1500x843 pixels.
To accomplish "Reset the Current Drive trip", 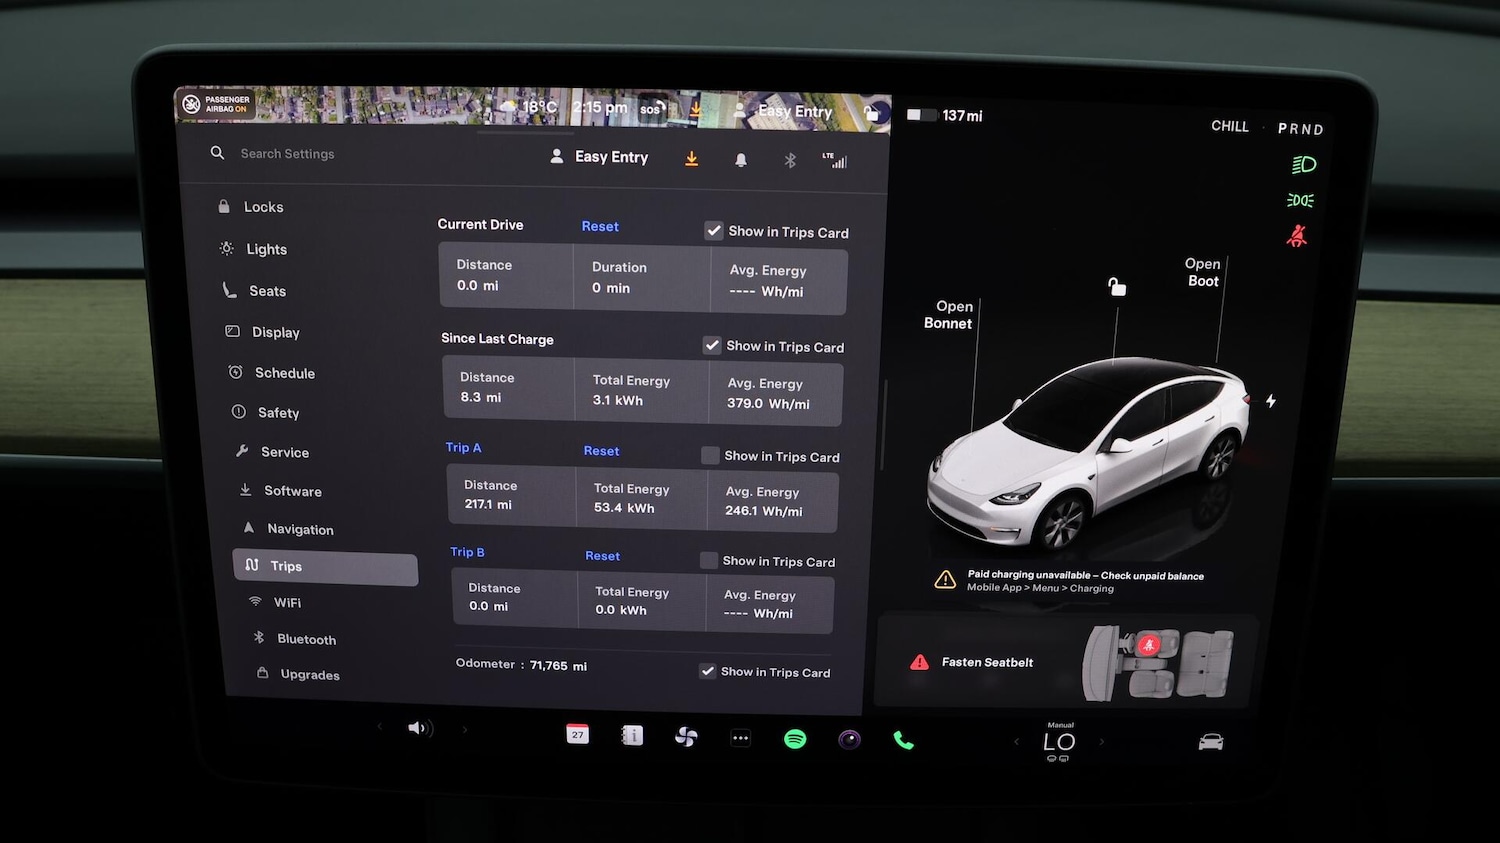I will point(600,227).
